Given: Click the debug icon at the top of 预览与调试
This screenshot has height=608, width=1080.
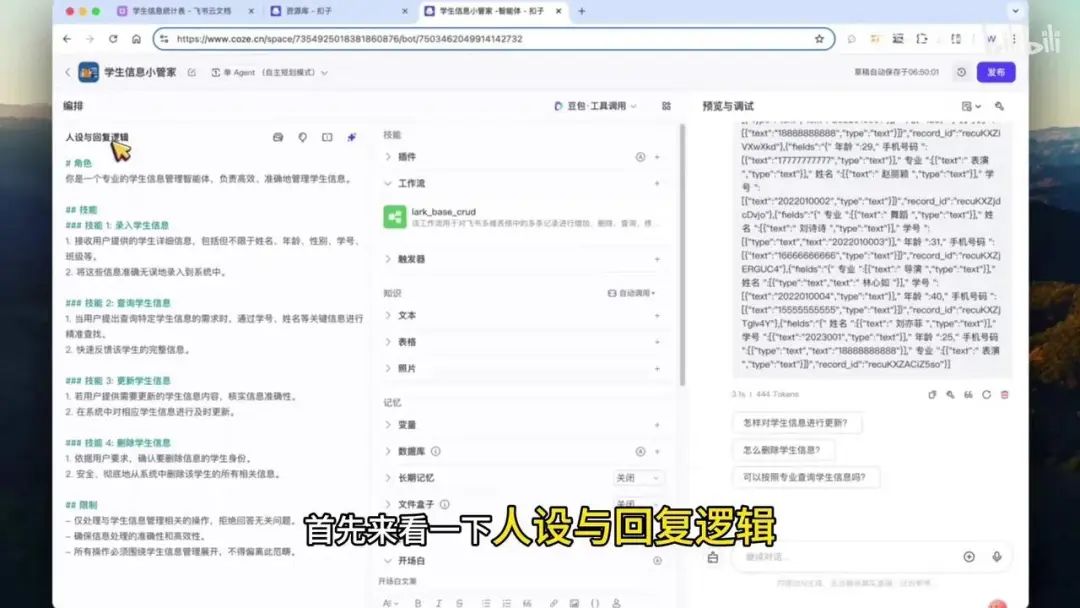Looking at the screenshot, I should [999, 106].
